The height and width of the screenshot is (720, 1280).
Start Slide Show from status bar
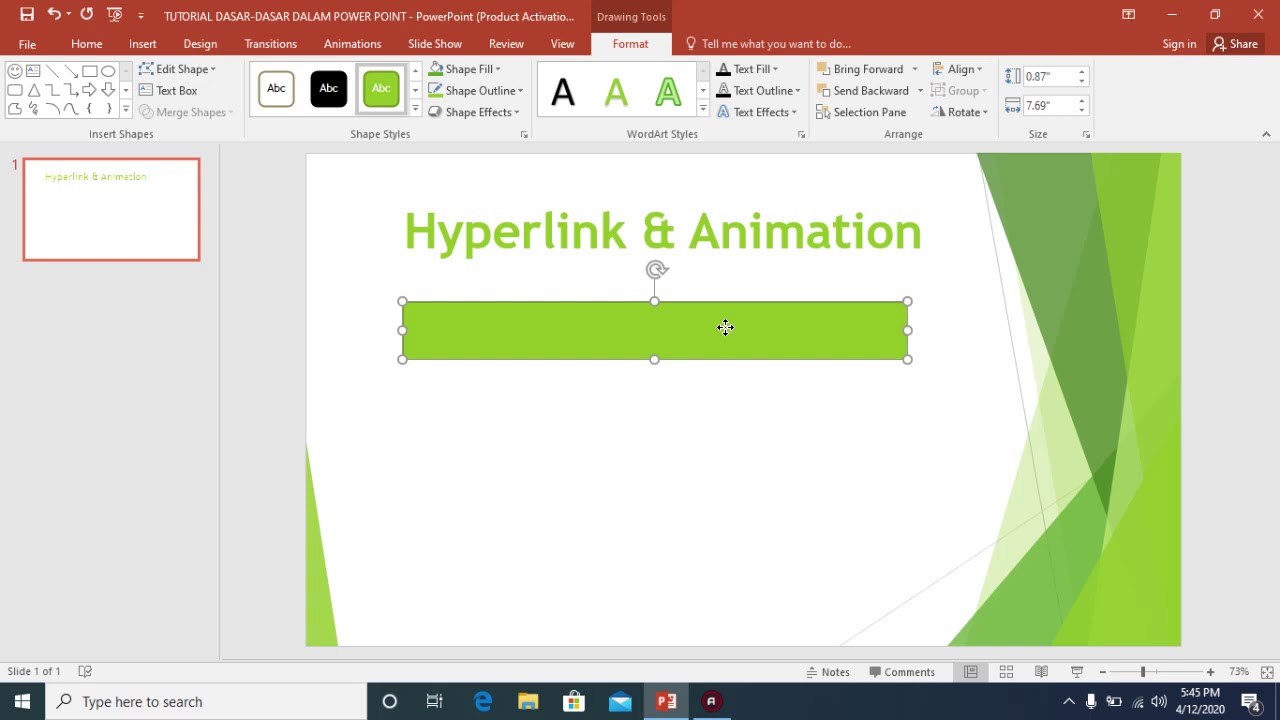tap(1077, 672)
